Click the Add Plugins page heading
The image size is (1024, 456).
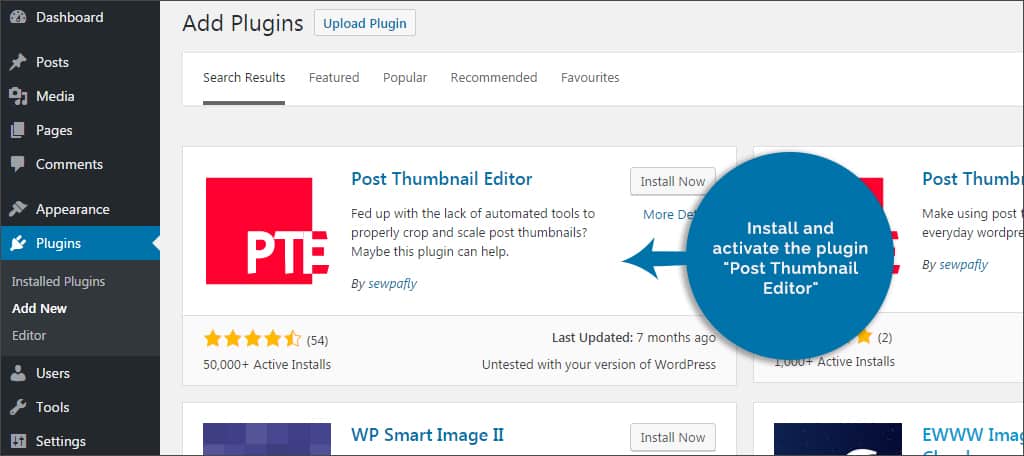coord(243,24)
